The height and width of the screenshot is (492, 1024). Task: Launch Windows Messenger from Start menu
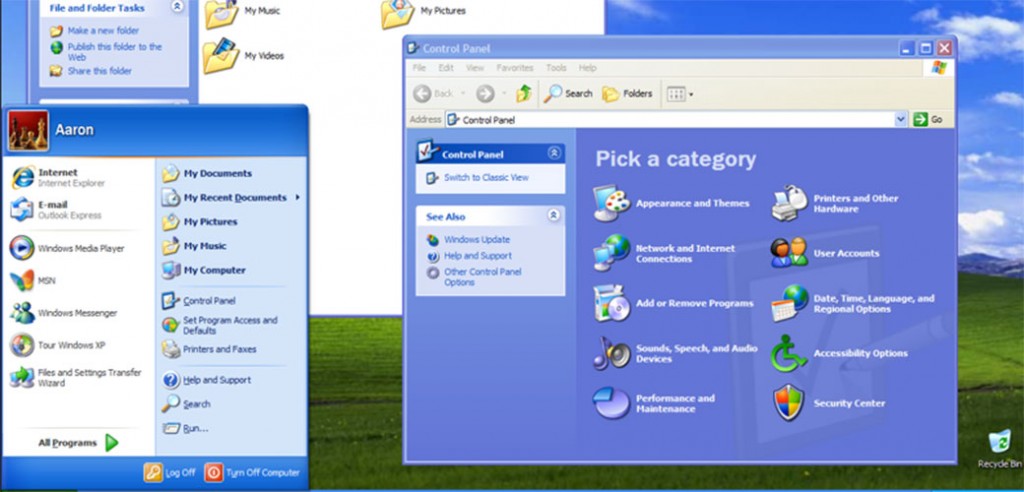(x=63, y=313)
